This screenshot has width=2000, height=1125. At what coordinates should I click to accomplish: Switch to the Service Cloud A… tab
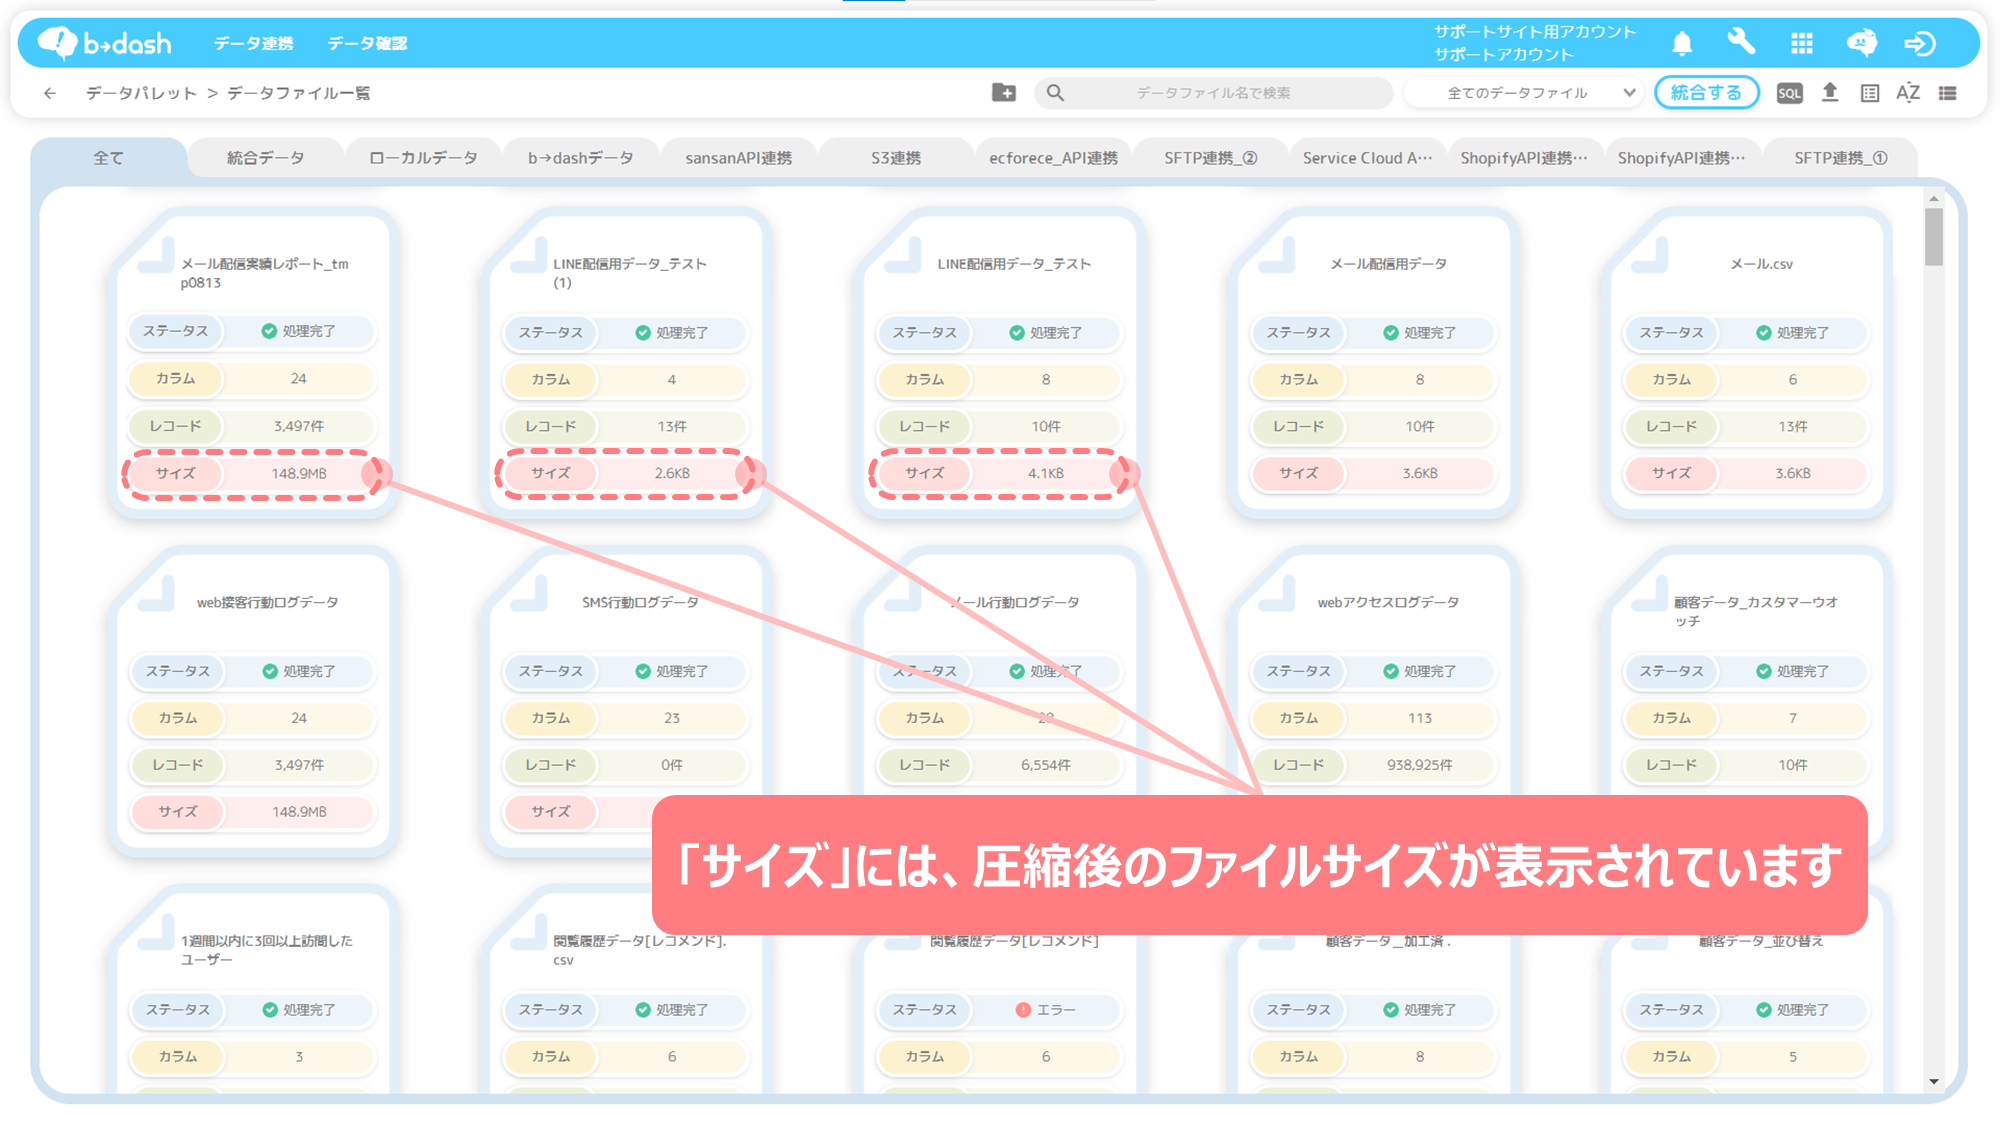1368,158
